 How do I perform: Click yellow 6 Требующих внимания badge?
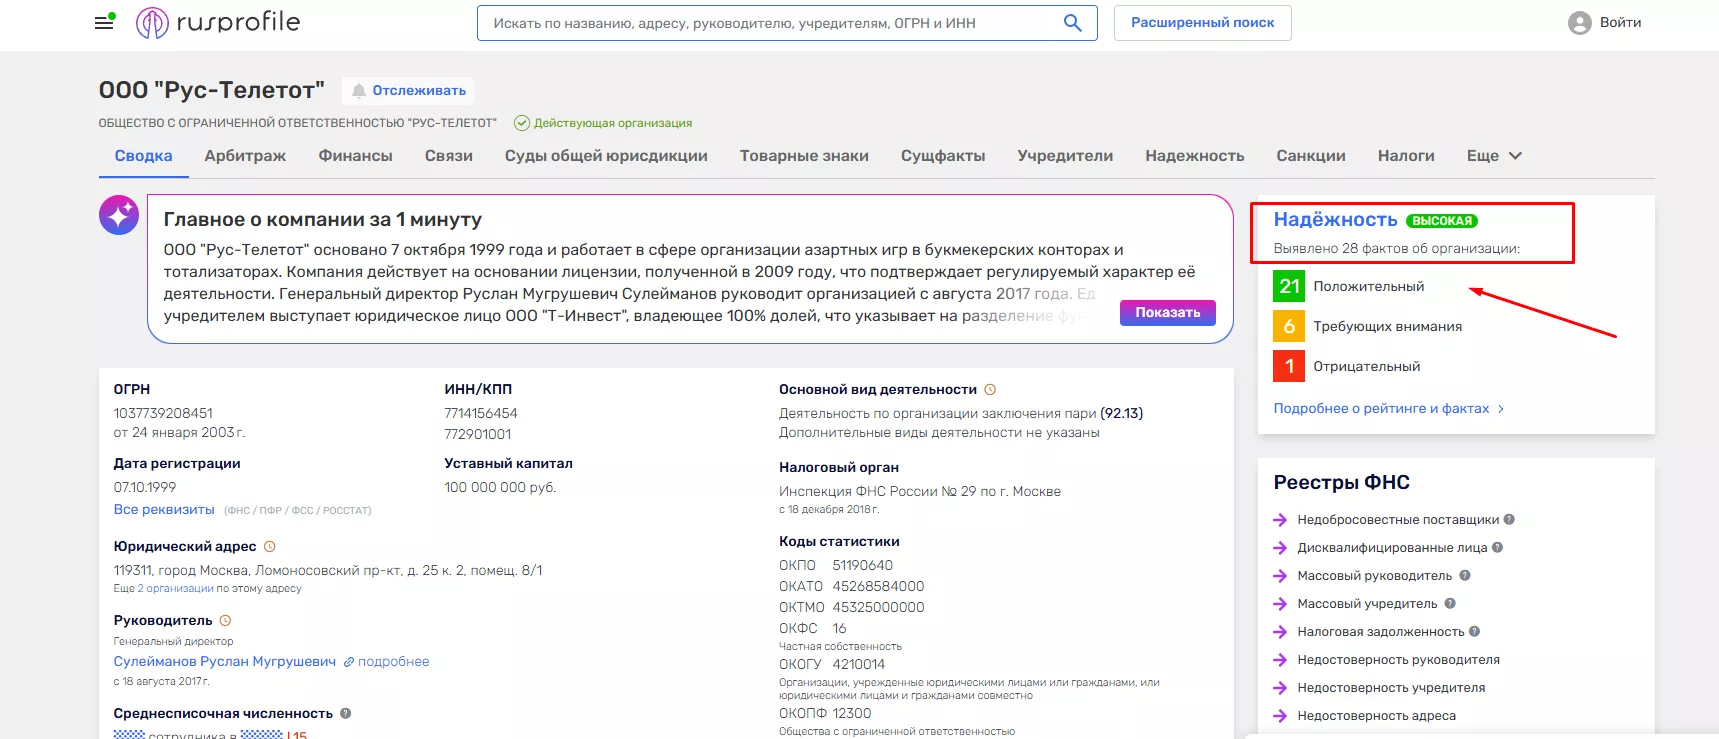click(x=1289, y=326)
